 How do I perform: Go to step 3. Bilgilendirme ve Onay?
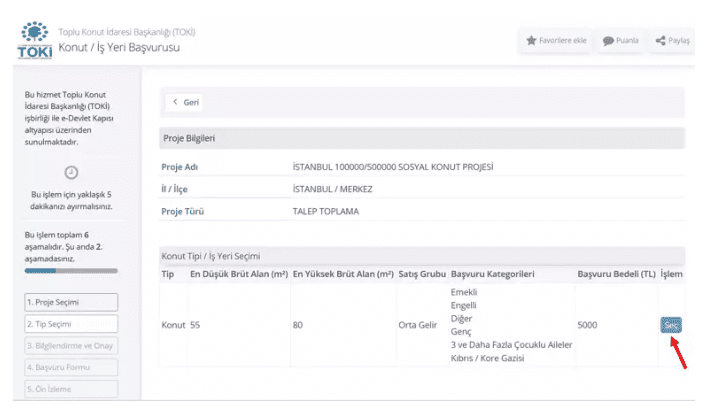[71, 345]
